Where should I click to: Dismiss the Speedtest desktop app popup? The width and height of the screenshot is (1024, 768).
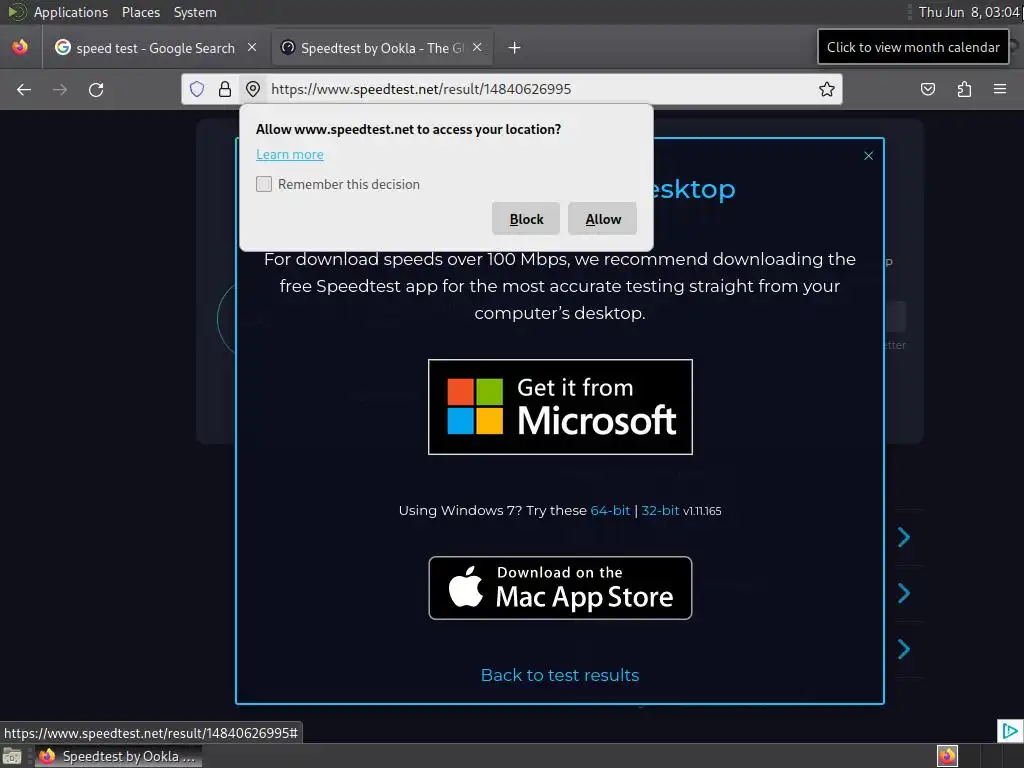[869, 155]
